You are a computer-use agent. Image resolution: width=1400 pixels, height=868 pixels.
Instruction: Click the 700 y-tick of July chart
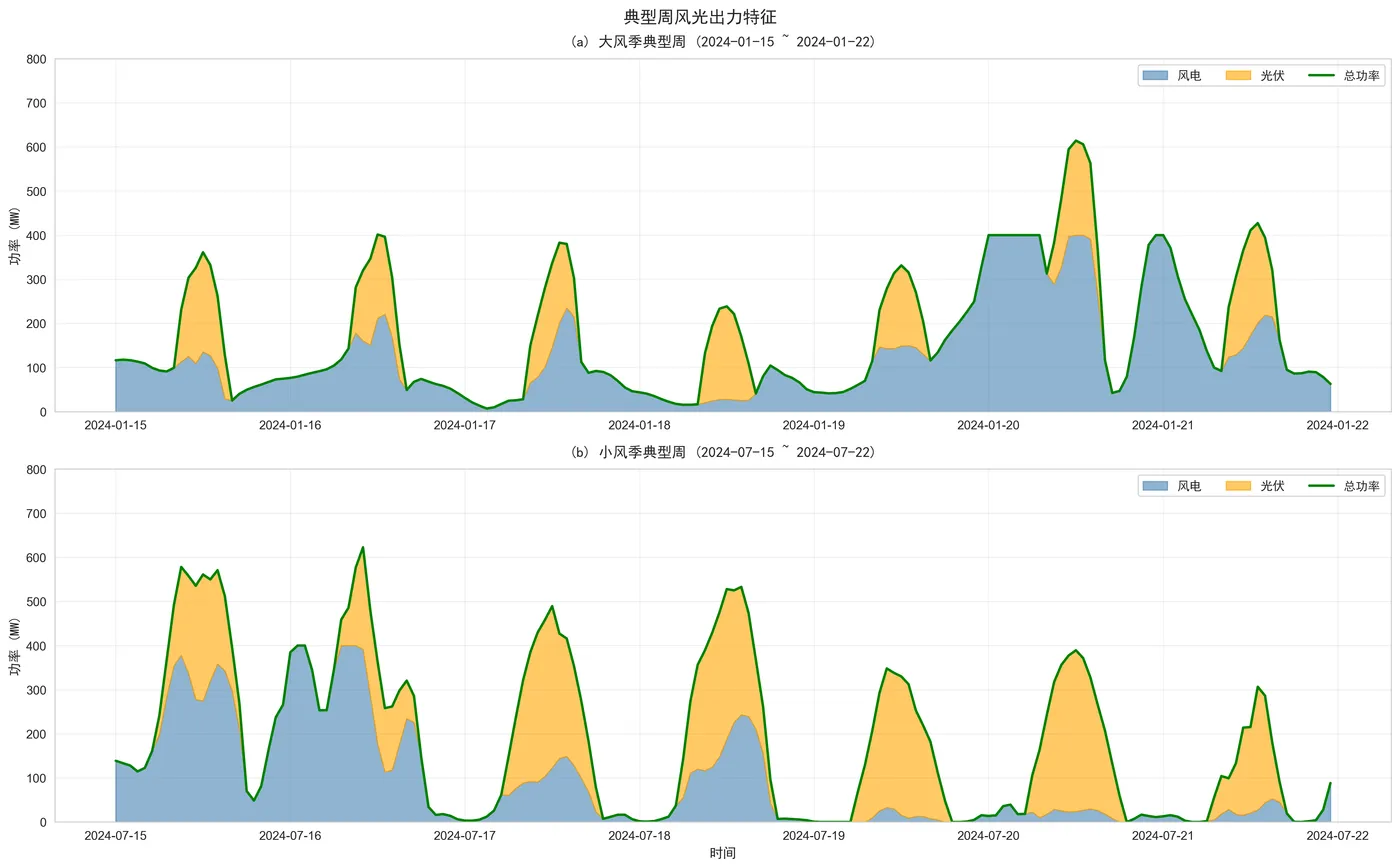35,514
